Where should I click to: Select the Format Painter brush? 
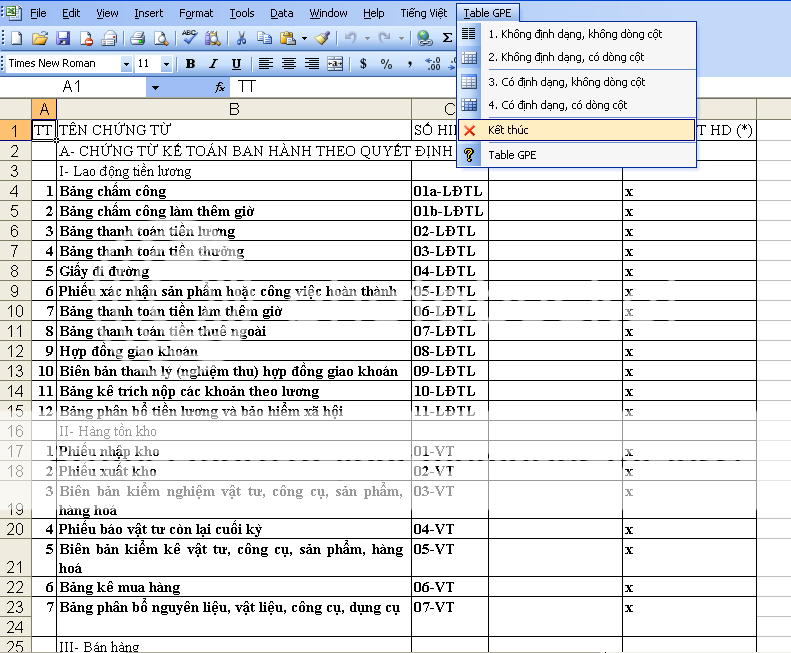tap(321, 38)
